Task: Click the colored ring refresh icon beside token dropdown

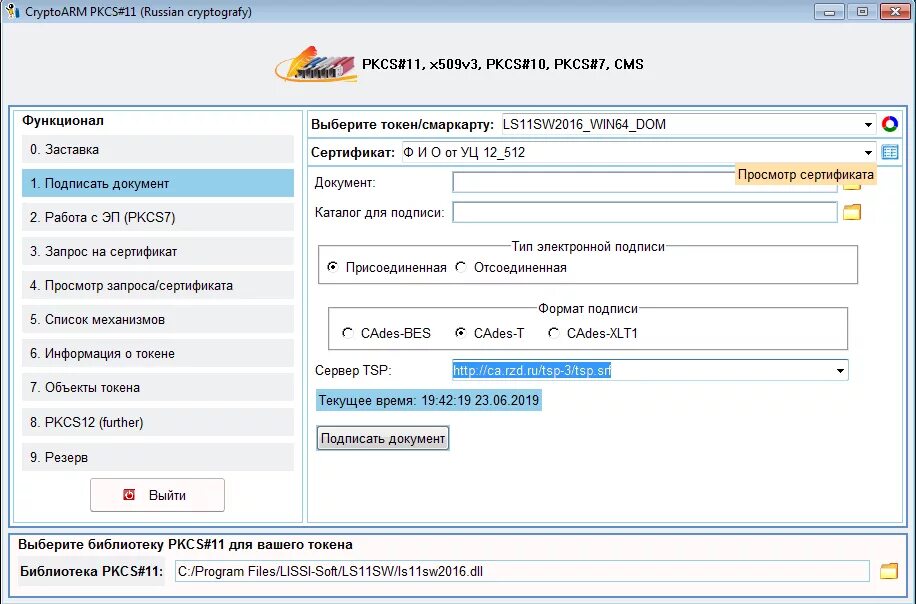Action: [x=890, y=124]
